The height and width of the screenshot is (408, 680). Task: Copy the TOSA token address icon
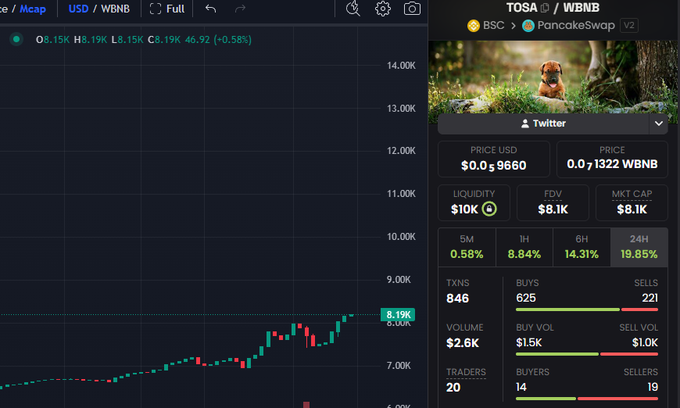545,8
